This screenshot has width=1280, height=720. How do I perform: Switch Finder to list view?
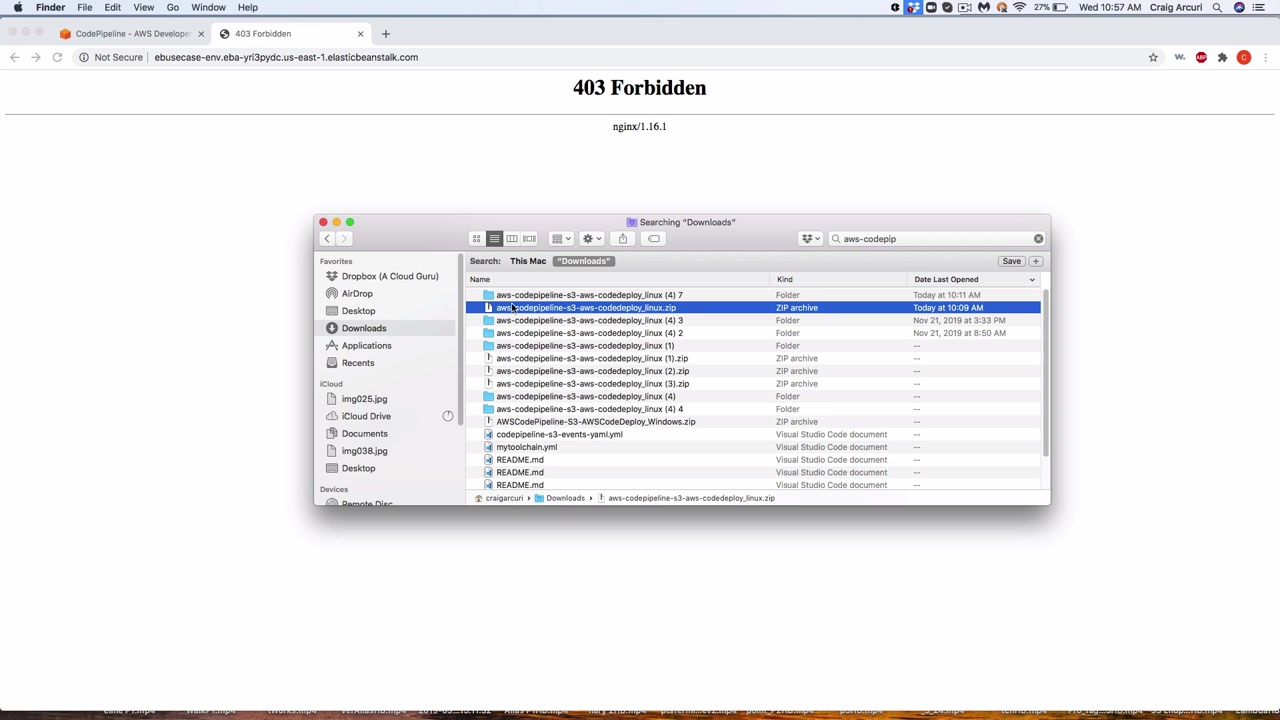tap(494, 239)
